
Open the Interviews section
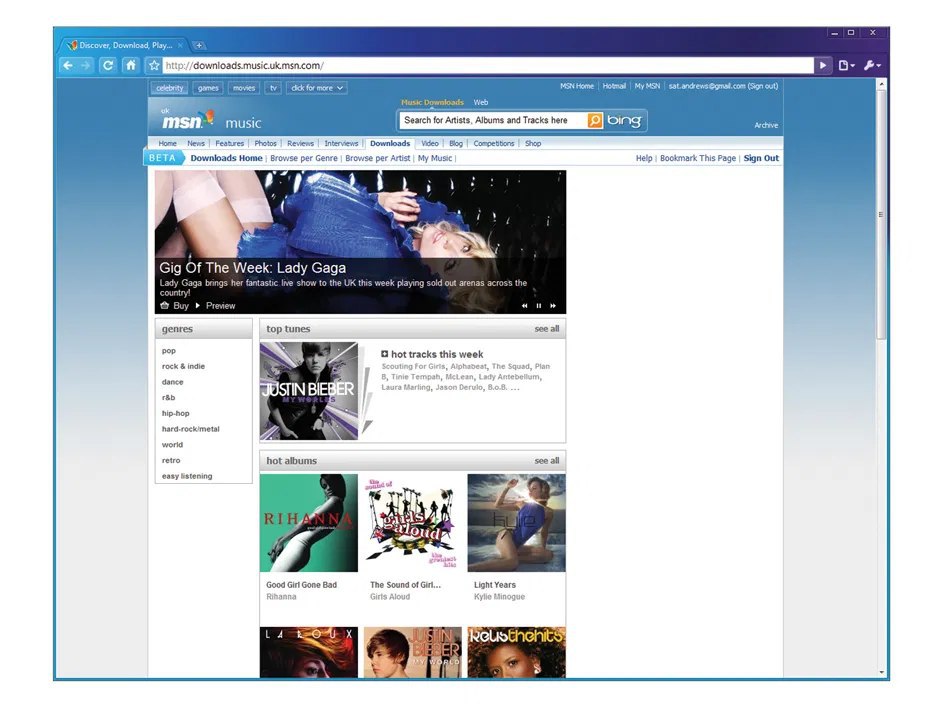point(341,143)
